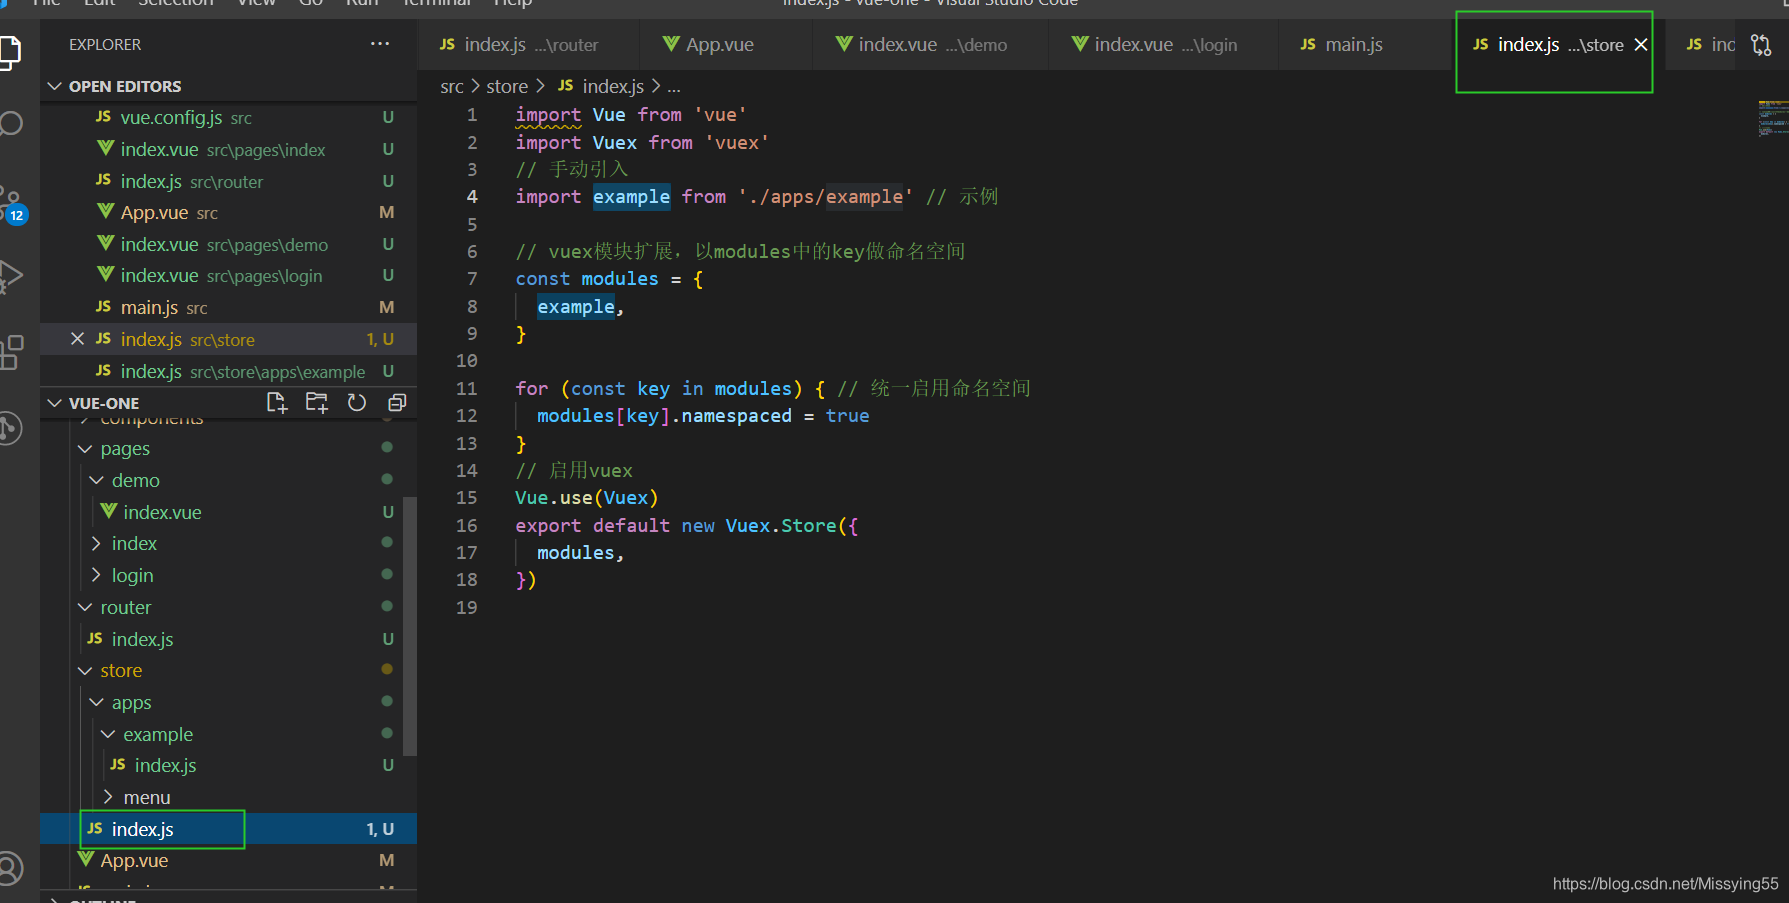Open changes compare icon in editor toolbar
The height and width of the screenshot is (903, 1789).
coord(1761,45)
